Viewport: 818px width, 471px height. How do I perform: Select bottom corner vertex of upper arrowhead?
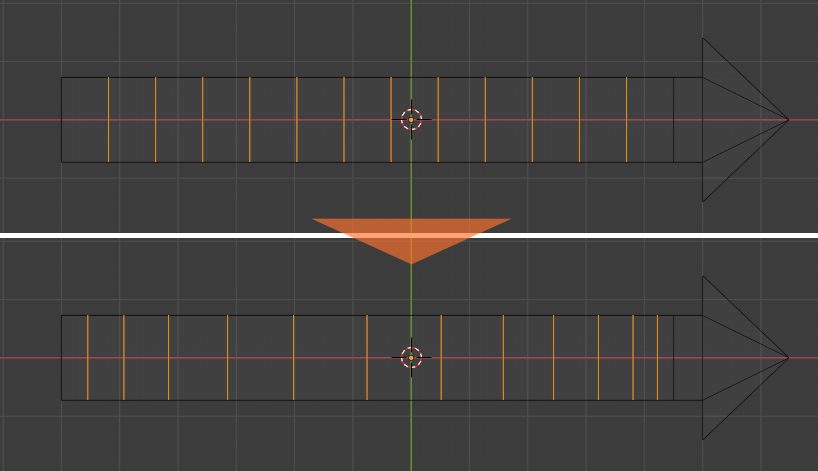703,201
